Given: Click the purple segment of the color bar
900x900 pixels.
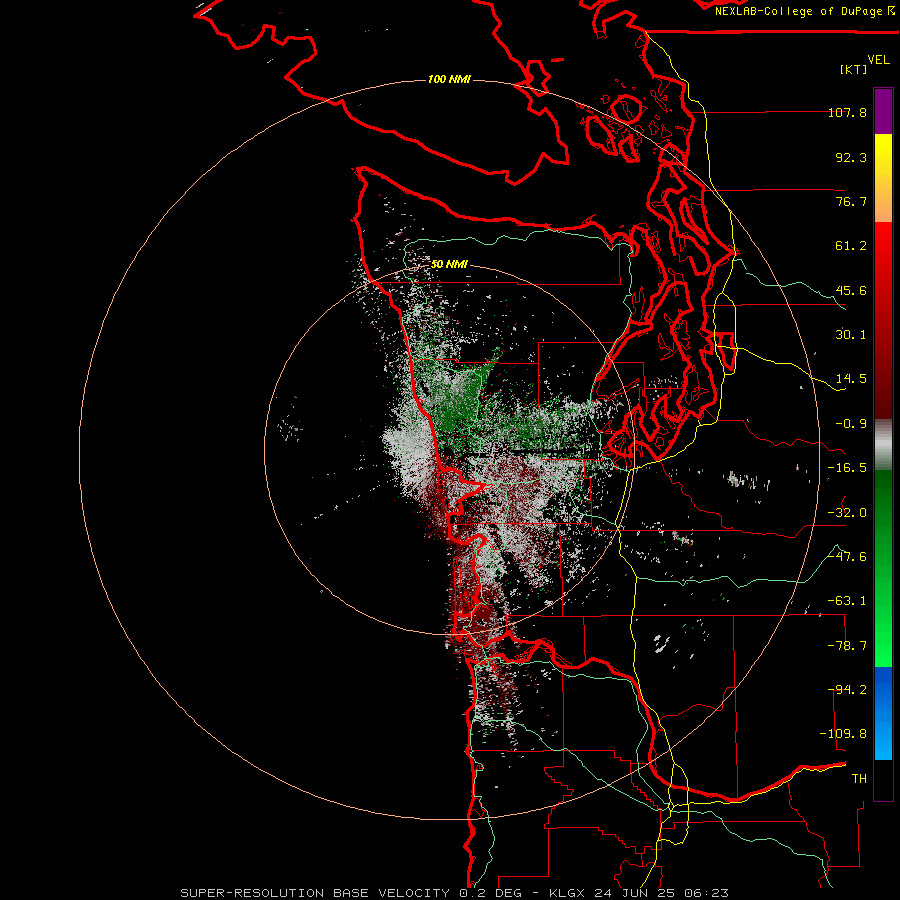Looking at the screenshot, I should click(883, 111).
